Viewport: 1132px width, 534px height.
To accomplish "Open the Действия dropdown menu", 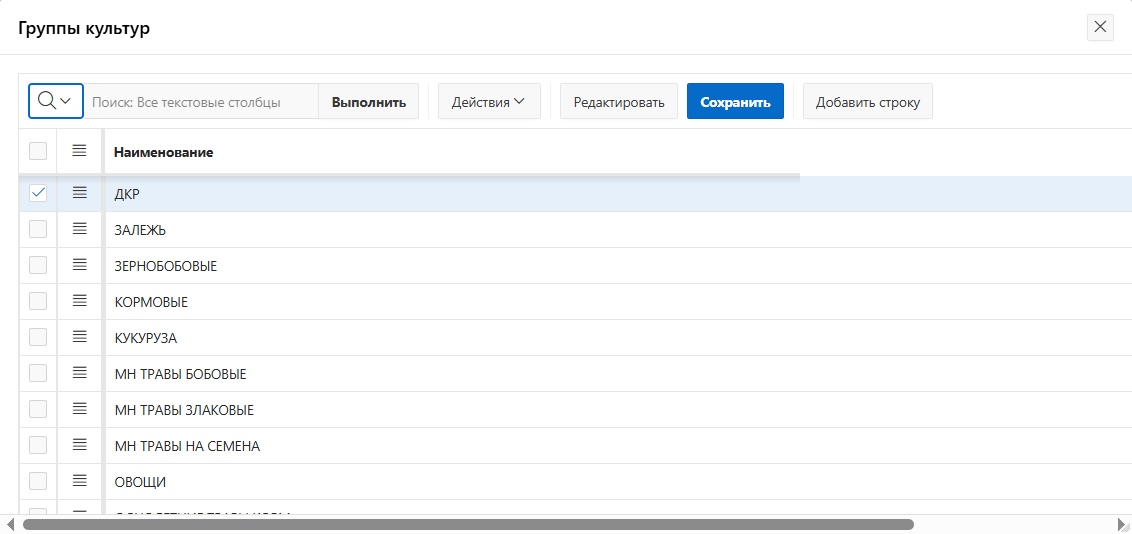I will pos(488,102).
